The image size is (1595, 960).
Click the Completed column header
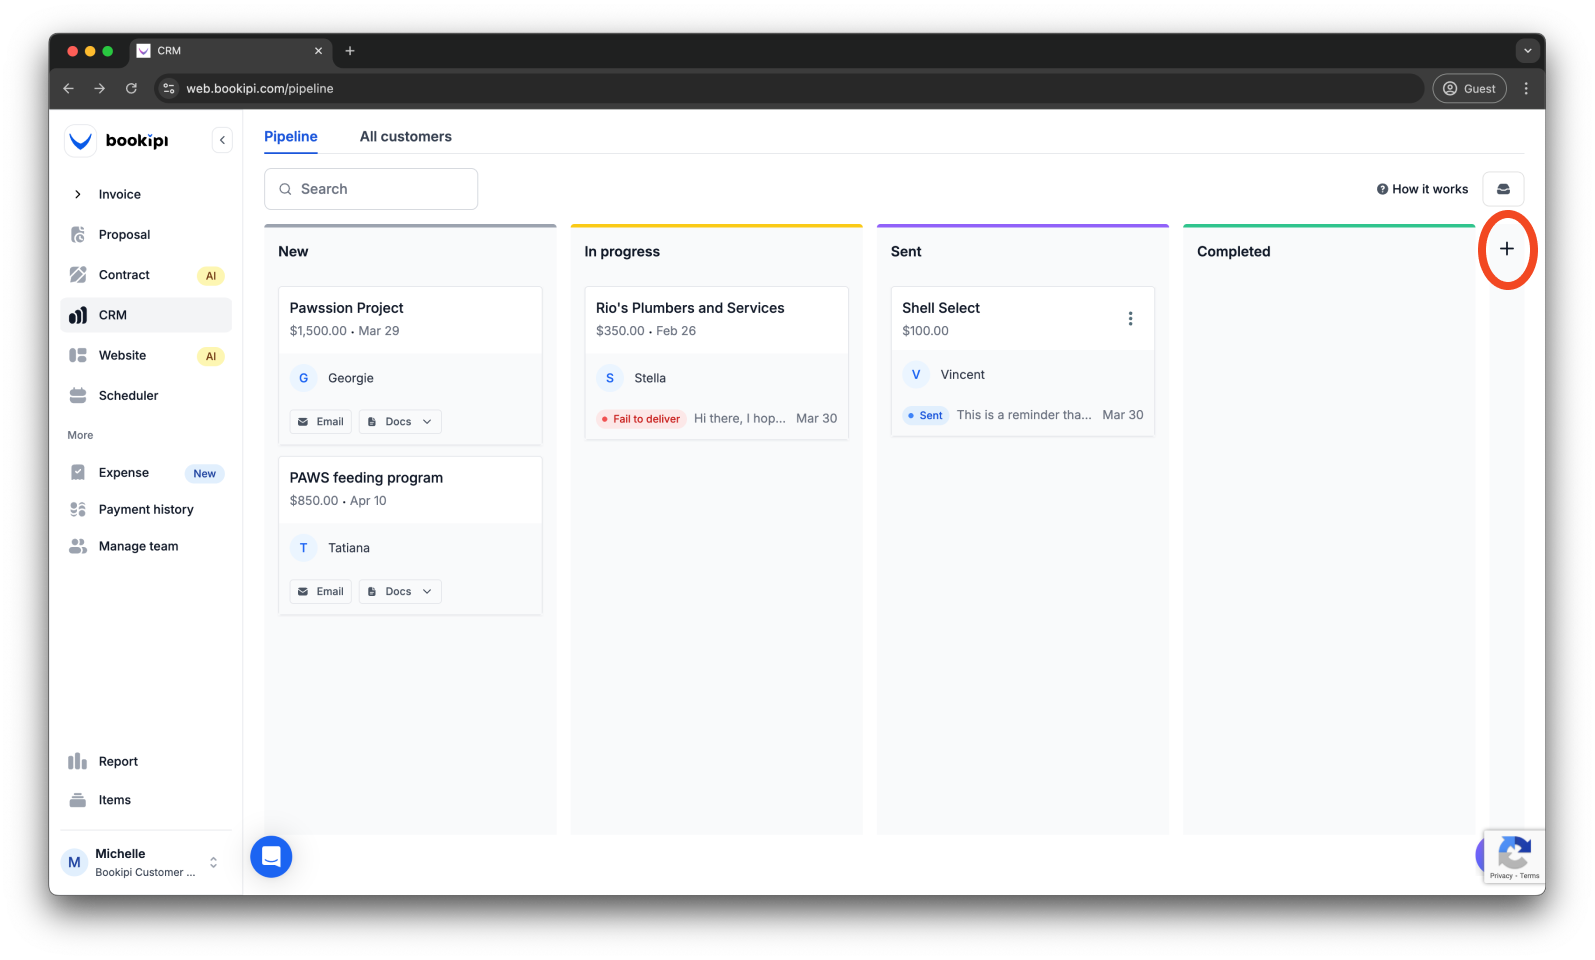[x=1233, y=252]
